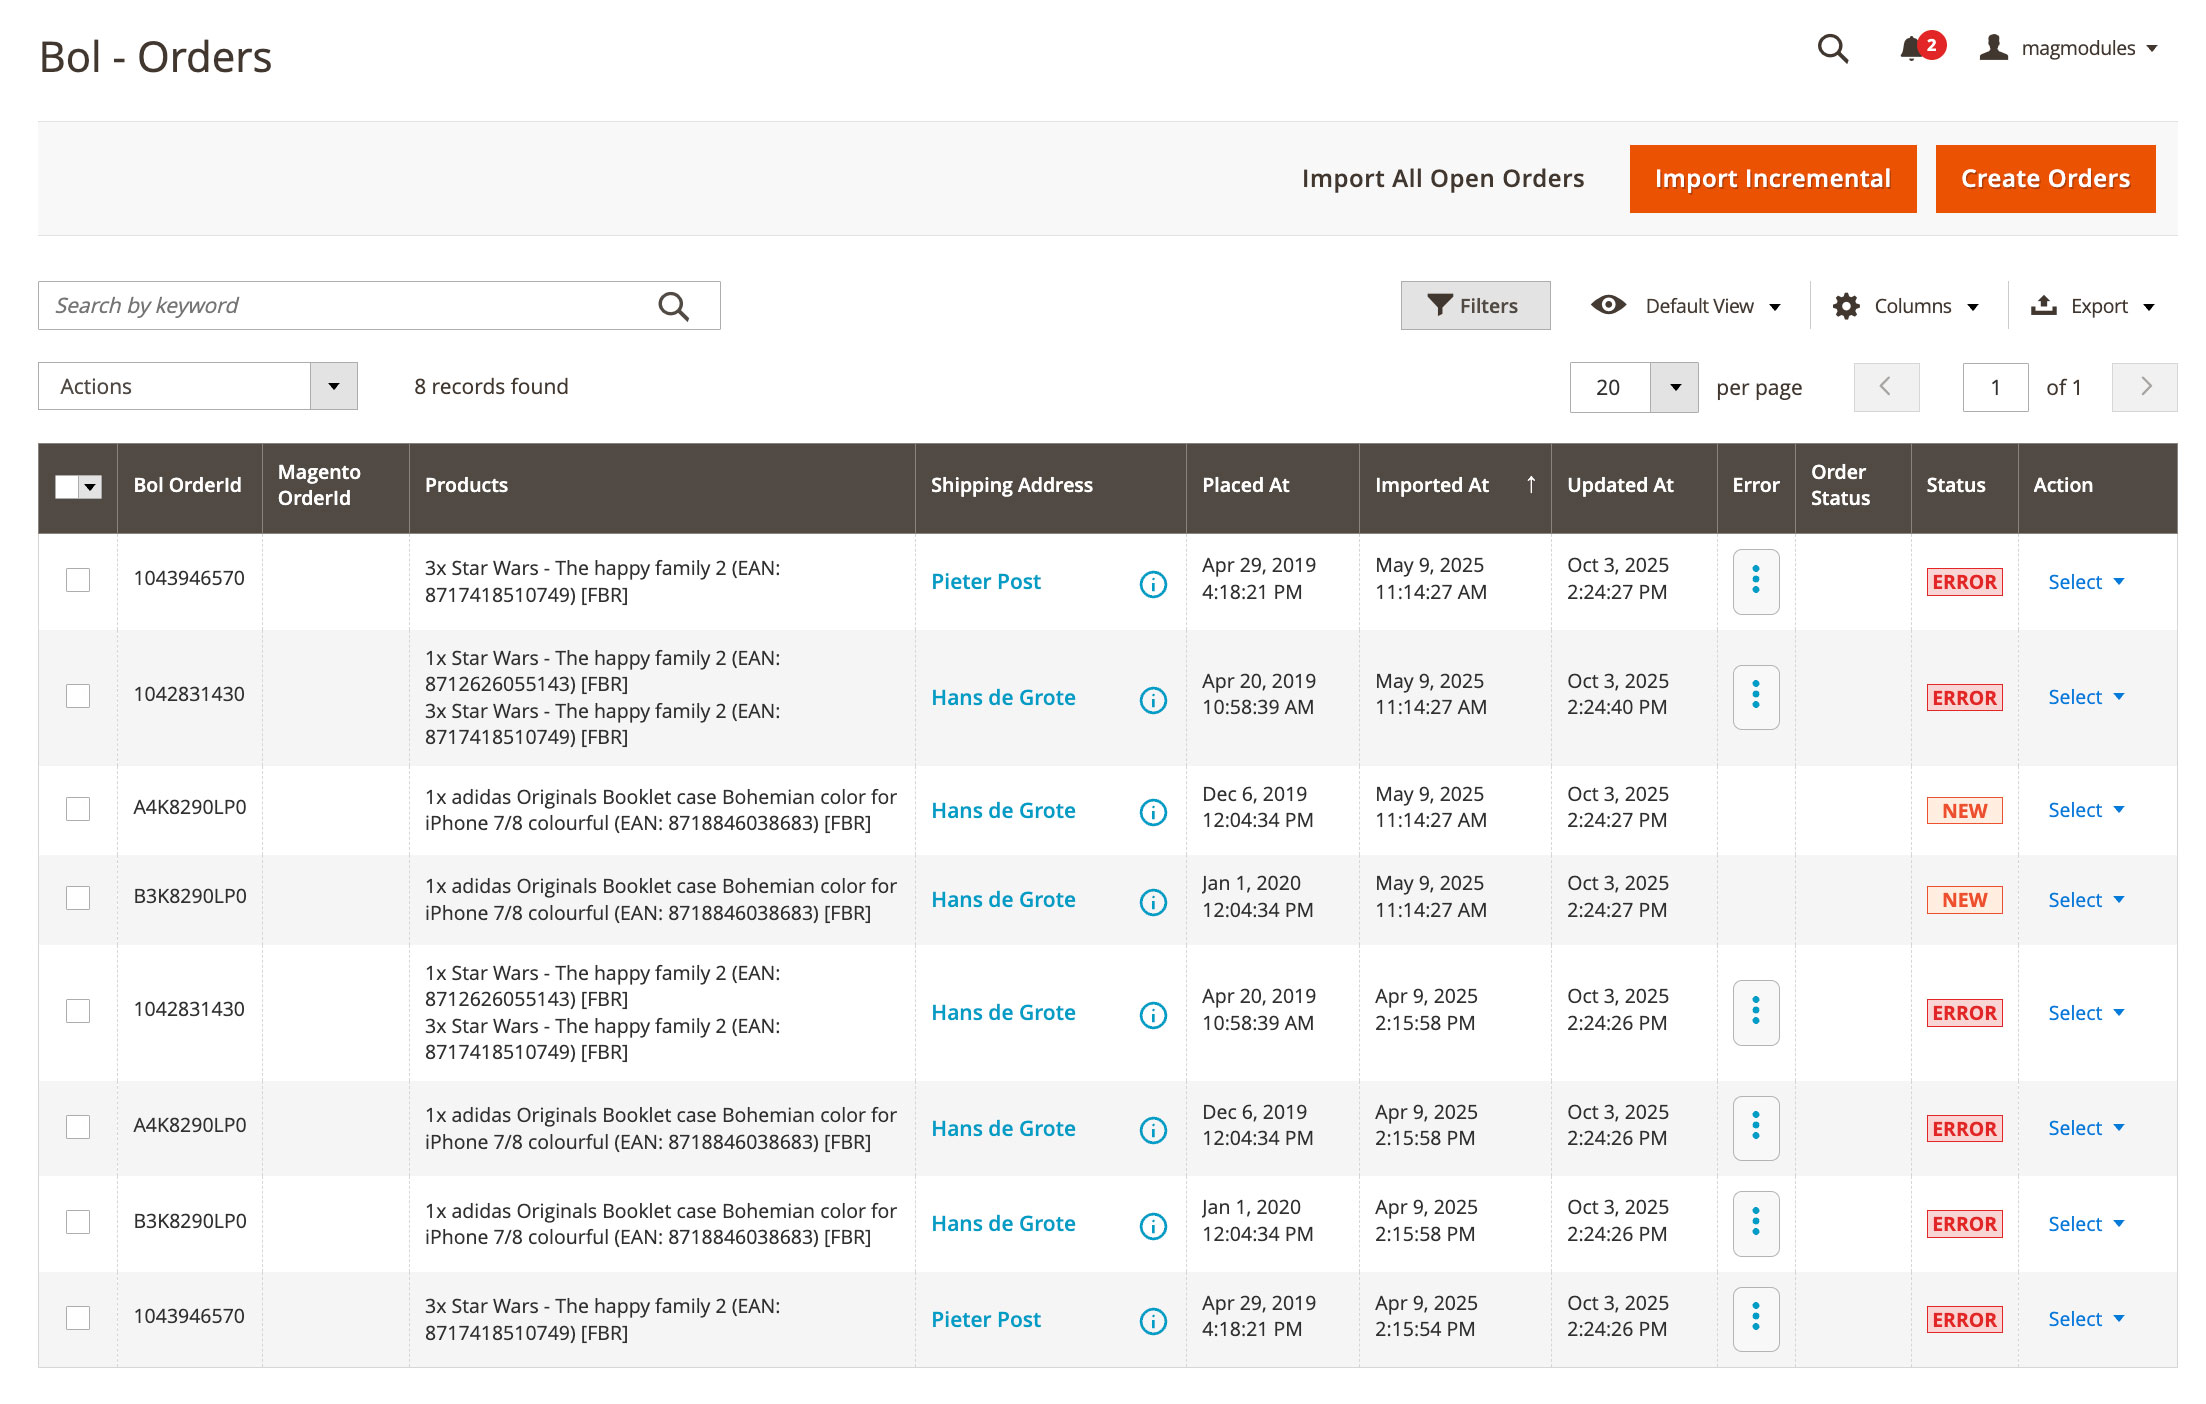Check the checkbox for first order 1043946570
The height and width of the screenshot is (1404, 2206).
[x=78, y=580]
